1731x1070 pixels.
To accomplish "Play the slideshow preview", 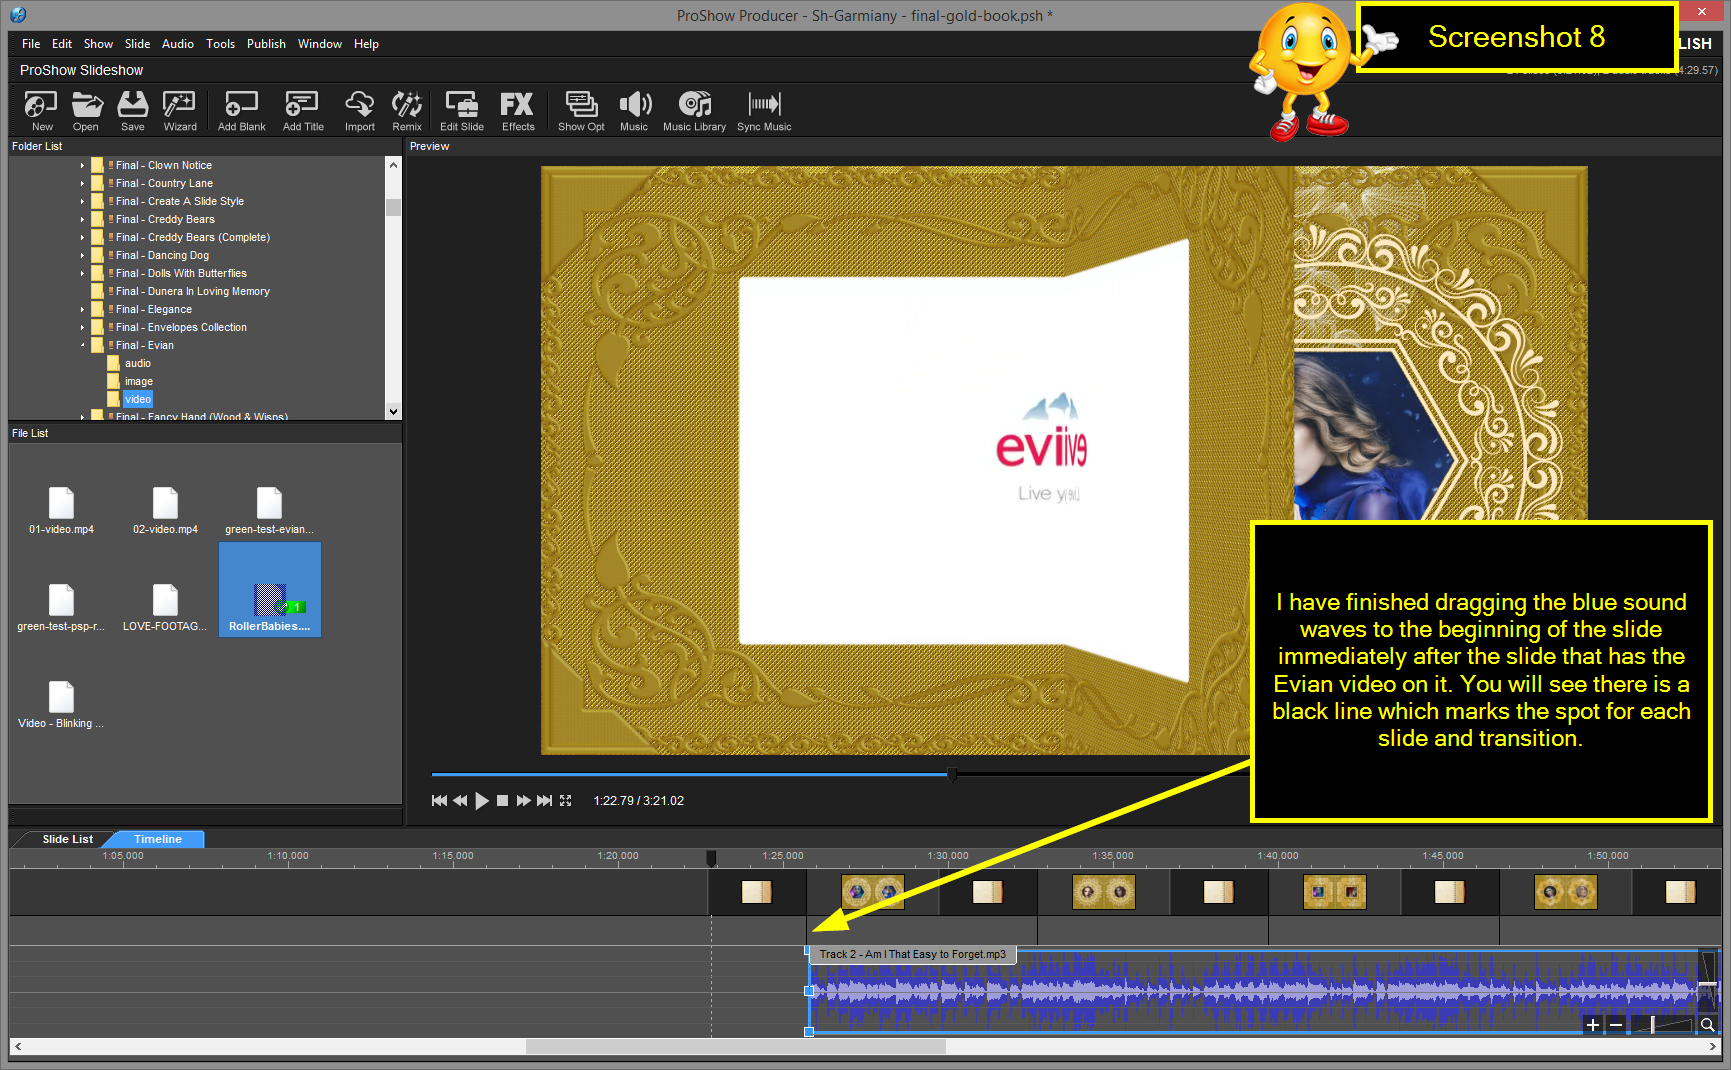I will pyautogui.click(x=482, y=801).
